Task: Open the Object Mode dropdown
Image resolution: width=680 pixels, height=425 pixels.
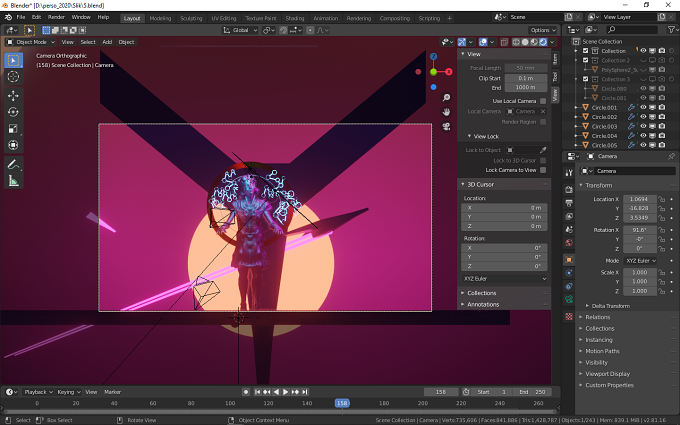Action: 31,42
